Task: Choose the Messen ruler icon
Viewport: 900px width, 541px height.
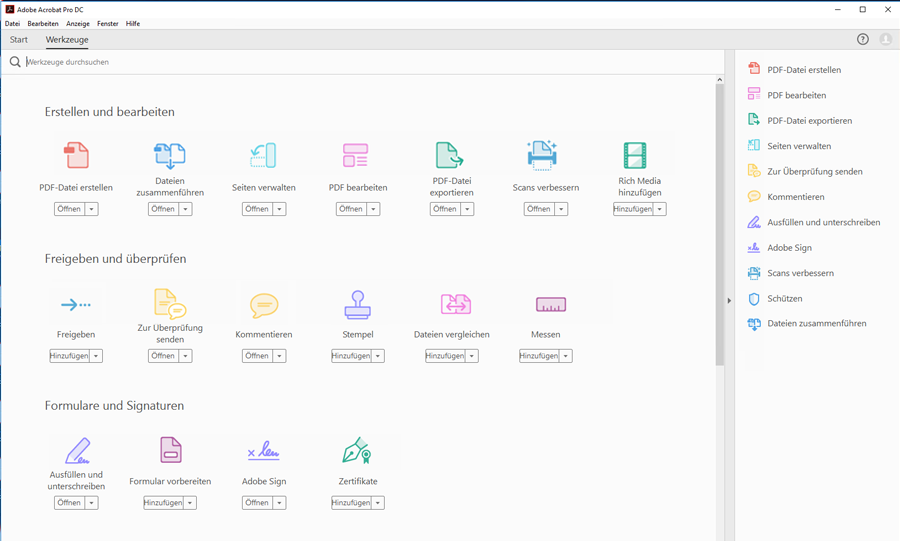Action: (551, 305)
